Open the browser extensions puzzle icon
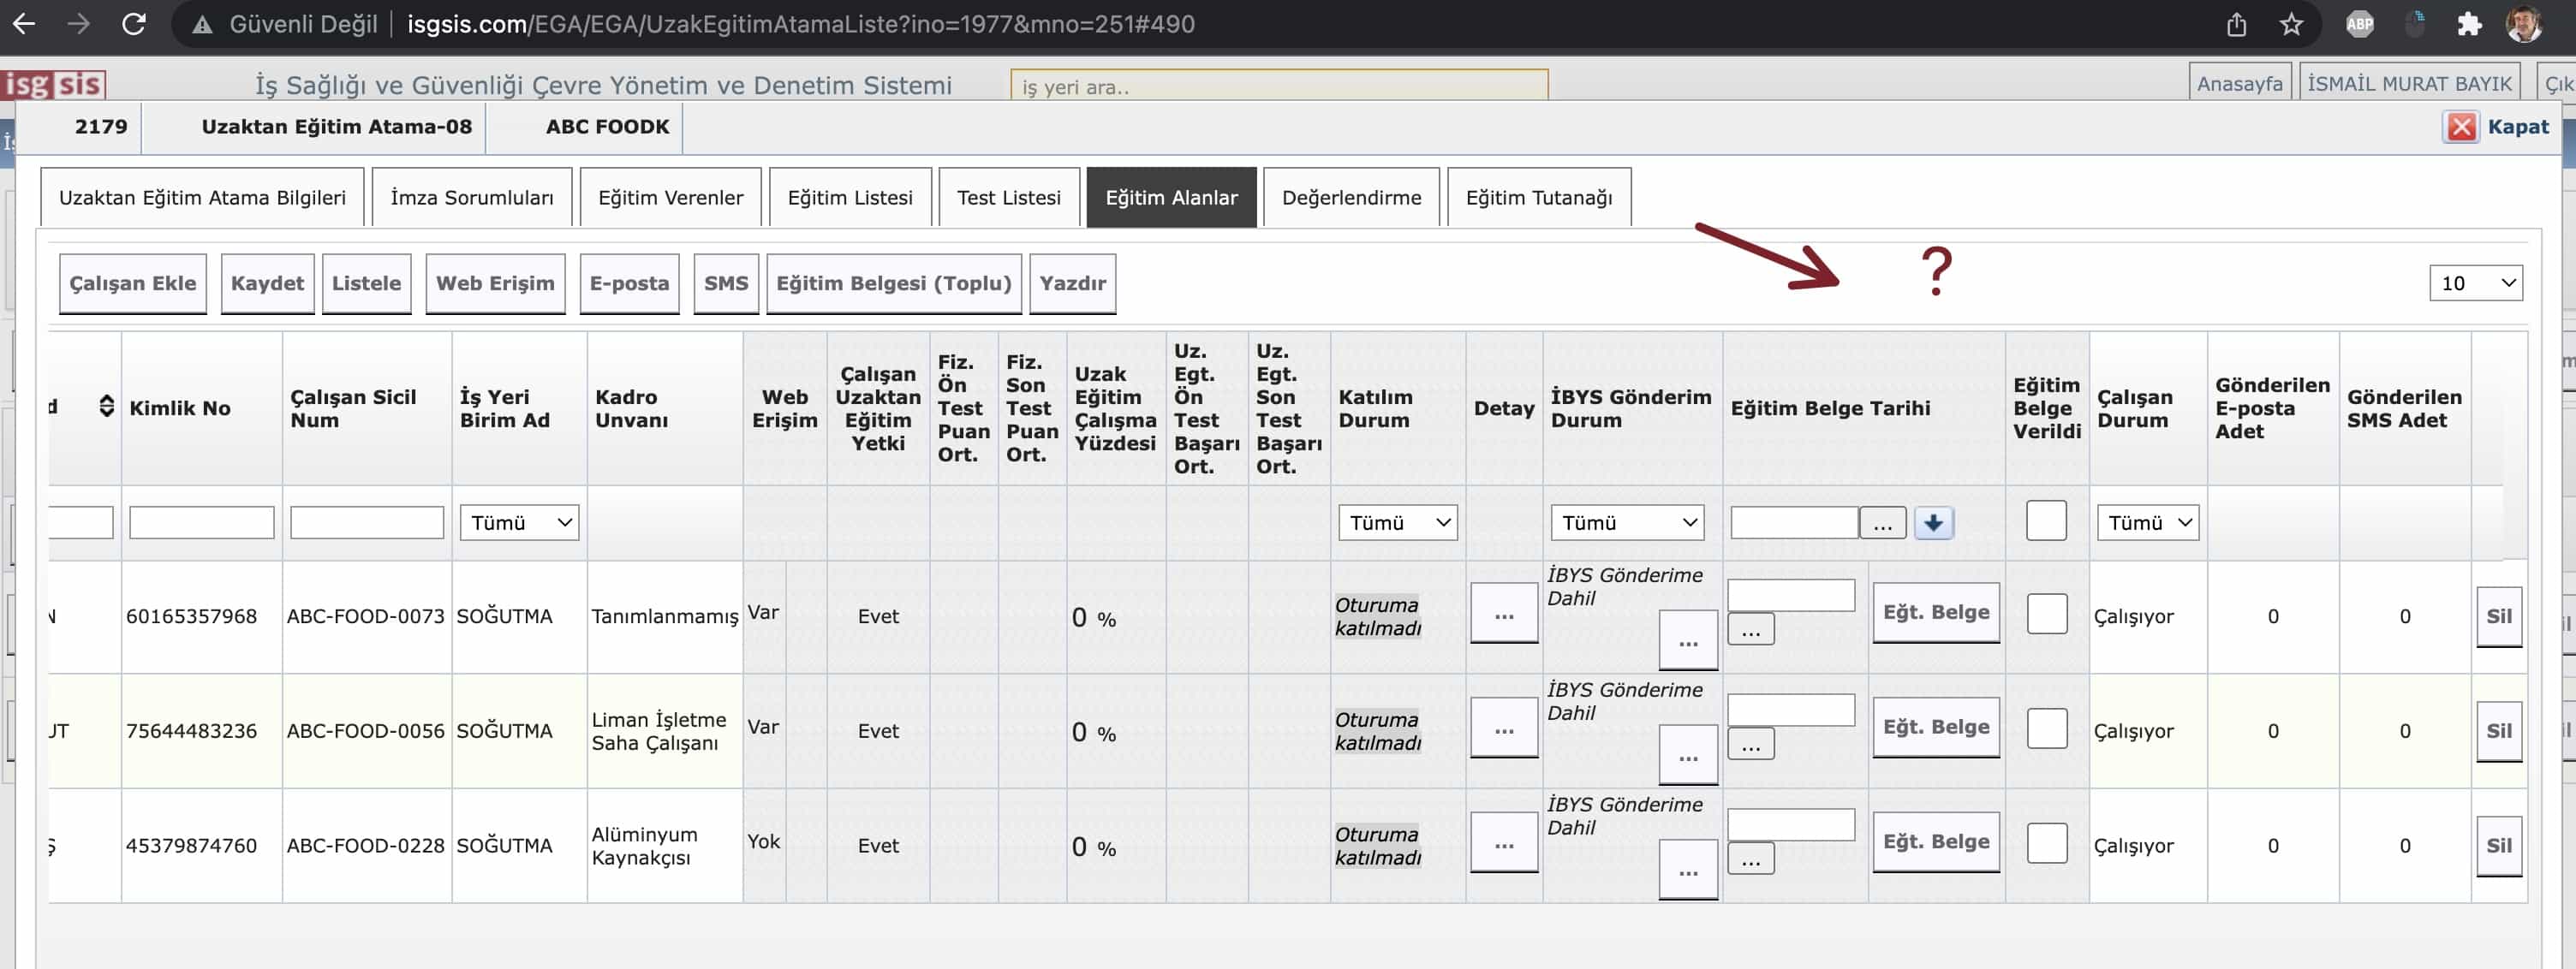This screenshot has width=2576, height=969. tap(2469, 24)
